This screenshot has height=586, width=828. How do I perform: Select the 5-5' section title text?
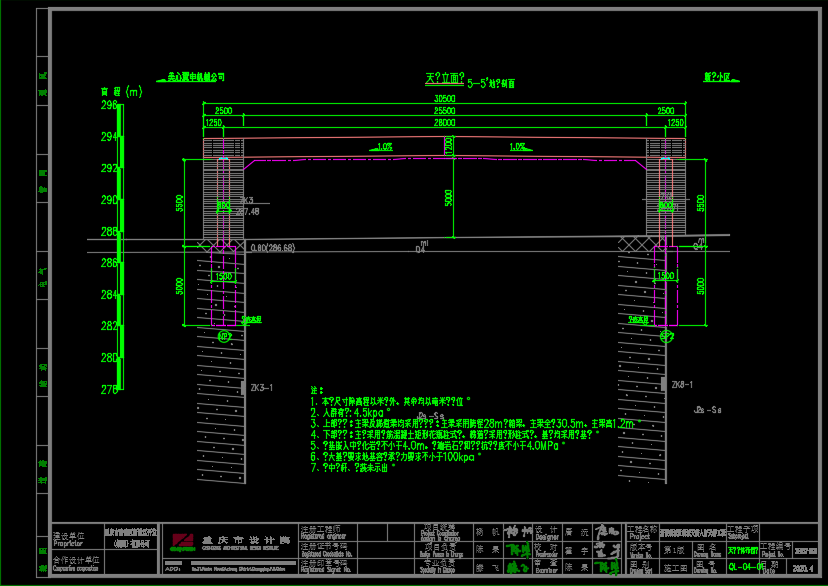pyautogui.click(x=491, y=83)
